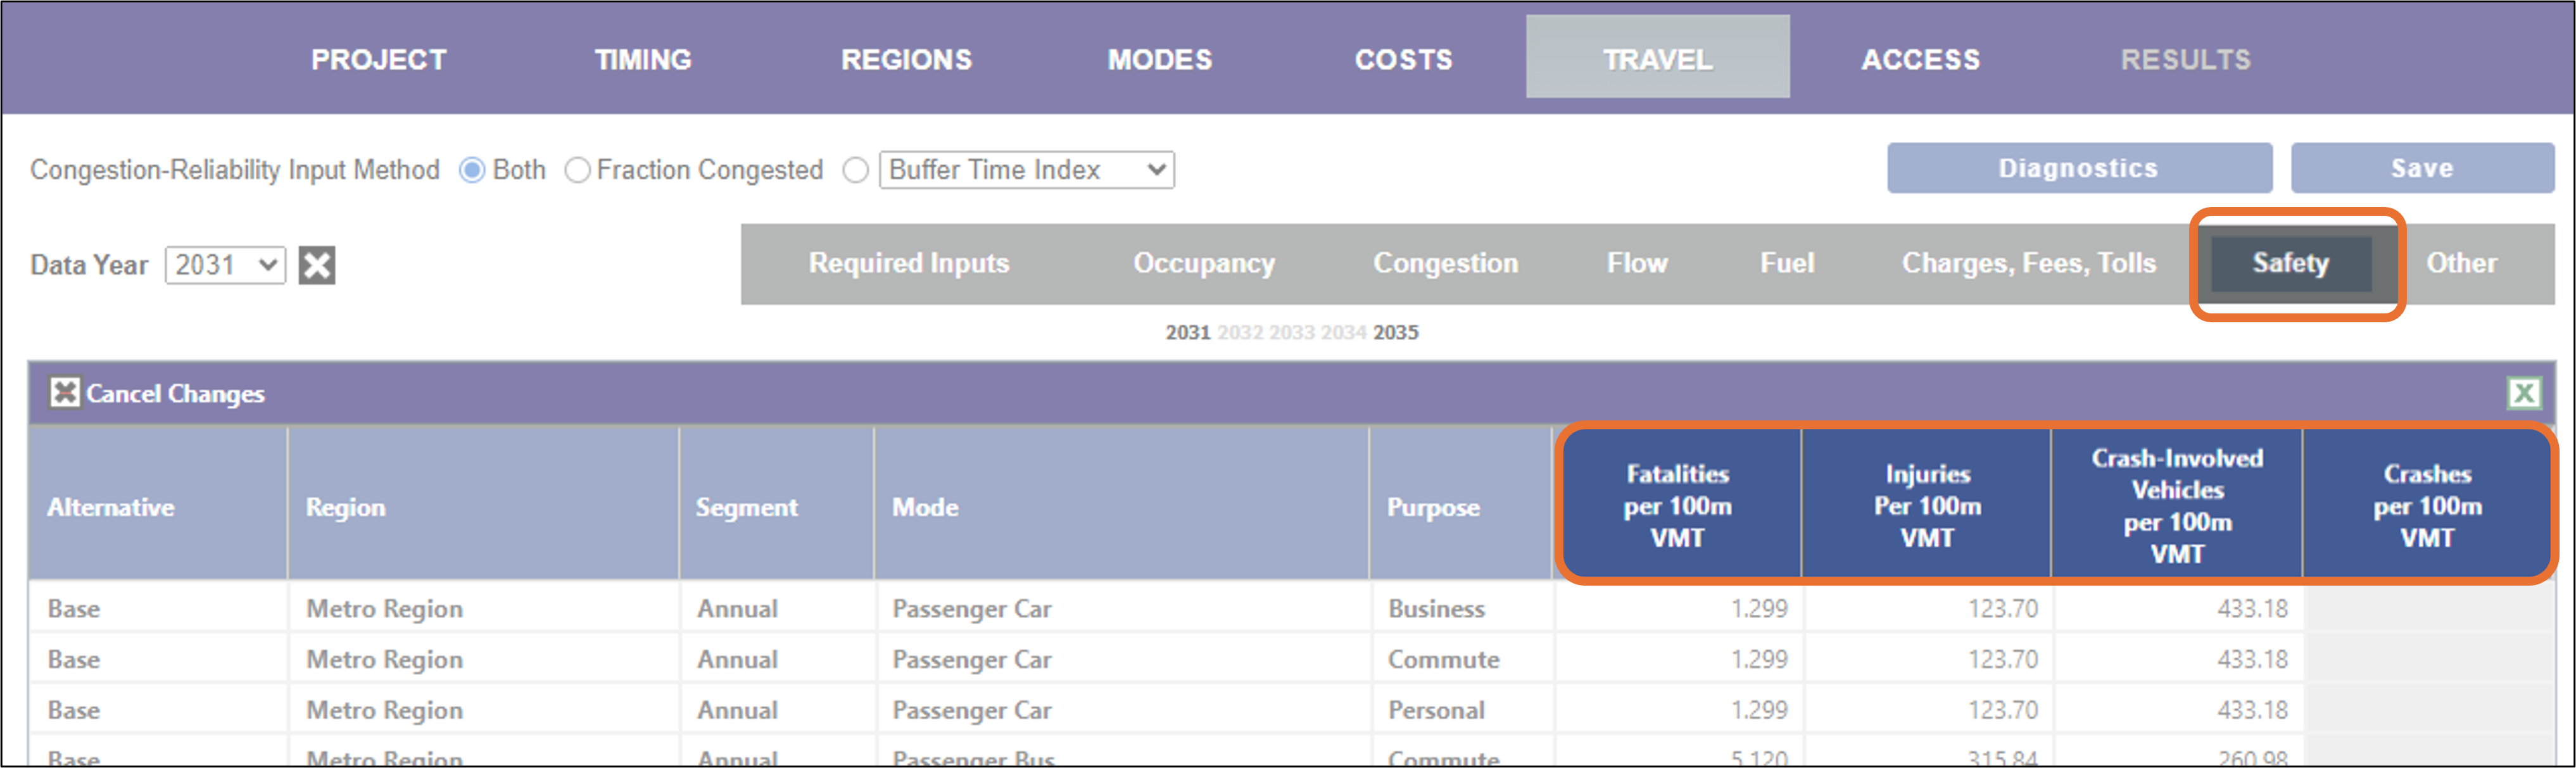This screenshot has width=2576, height=768.
Task: Open the RESULTS tab
Action: 2186,60
